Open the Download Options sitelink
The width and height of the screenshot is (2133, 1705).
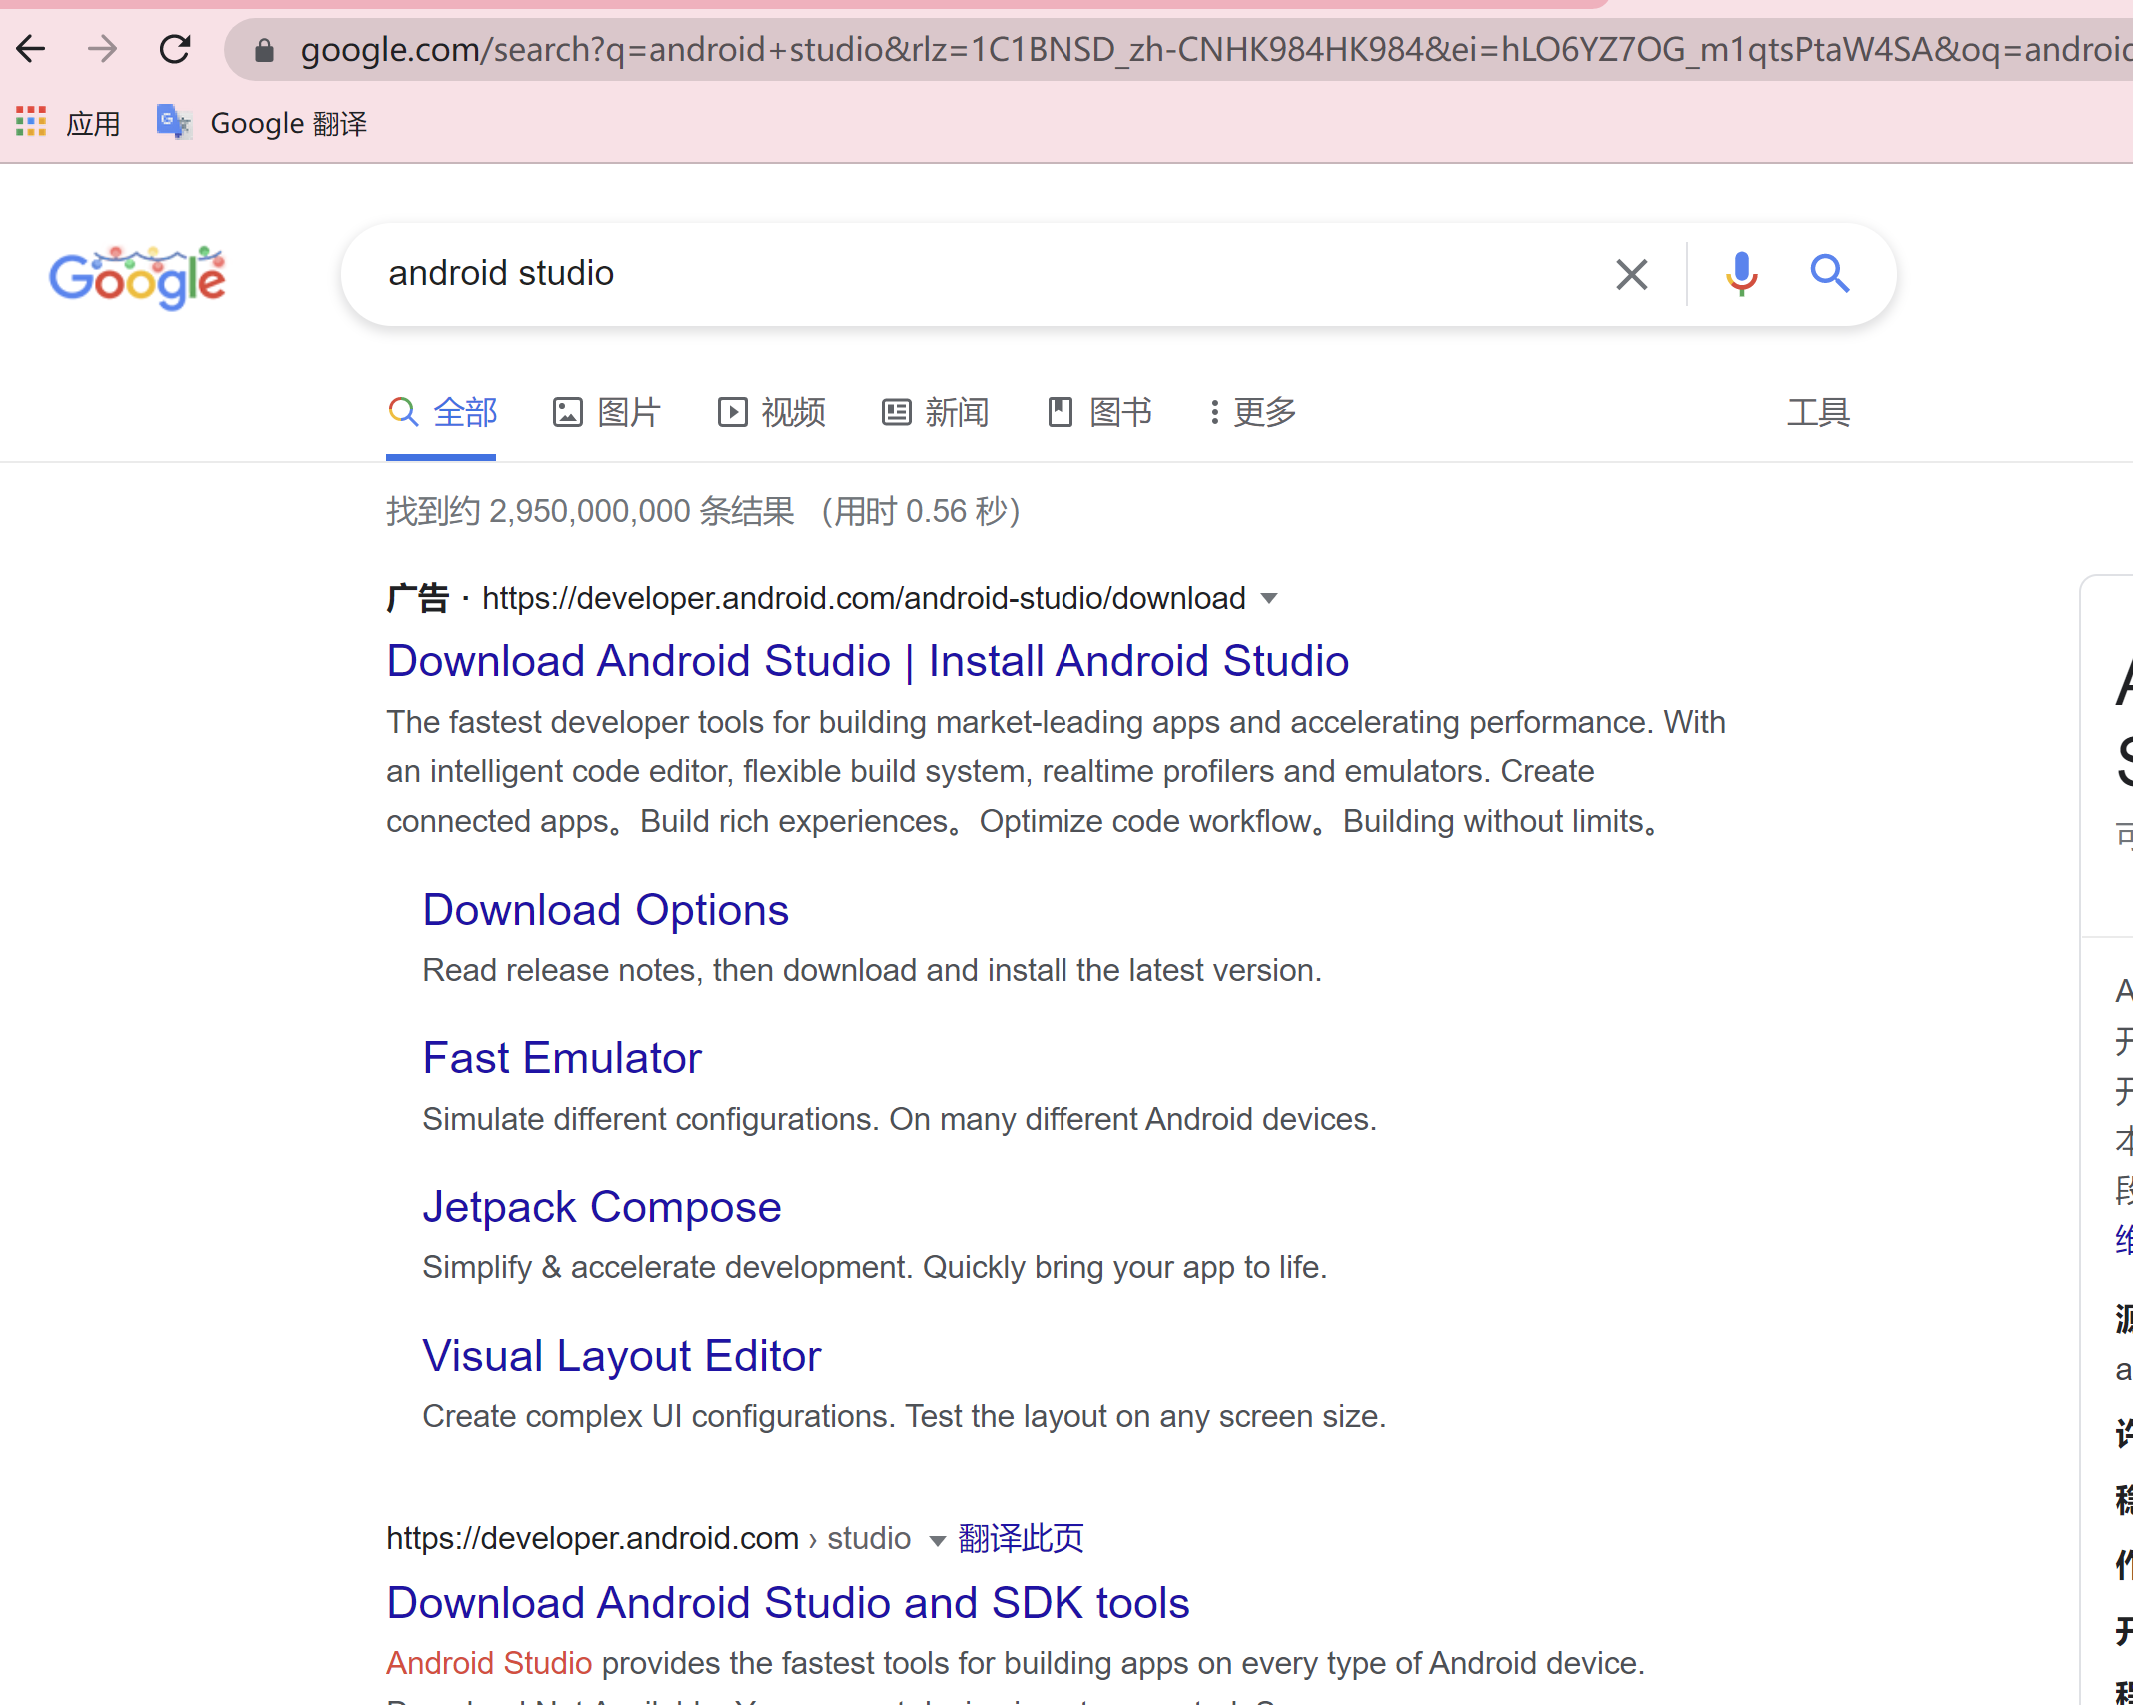point(606,910)
